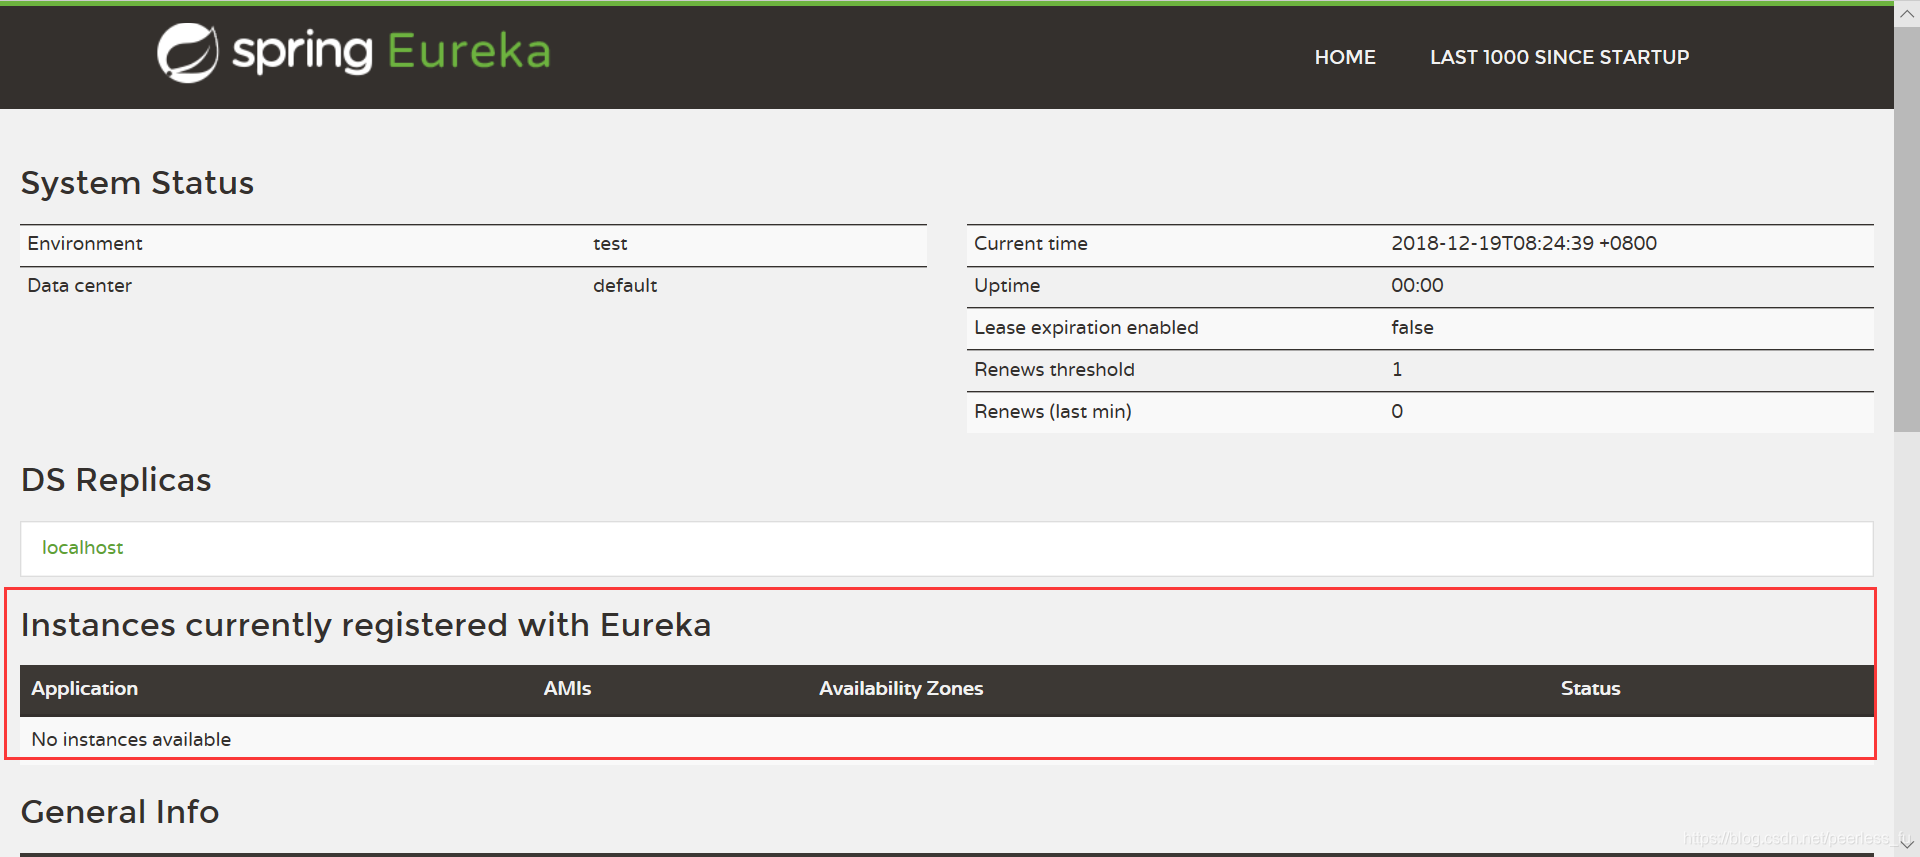Image resolution: width=1920 pixels, height=857 pixels.
Task: Click the 00:00 uptime value
Action: point(1417,286)
